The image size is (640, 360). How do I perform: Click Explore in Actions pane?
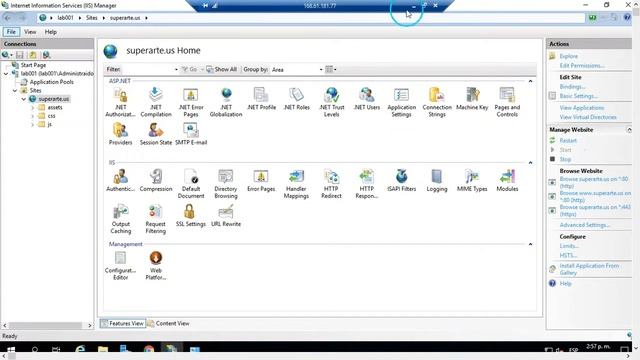click(x=568, y=56)
